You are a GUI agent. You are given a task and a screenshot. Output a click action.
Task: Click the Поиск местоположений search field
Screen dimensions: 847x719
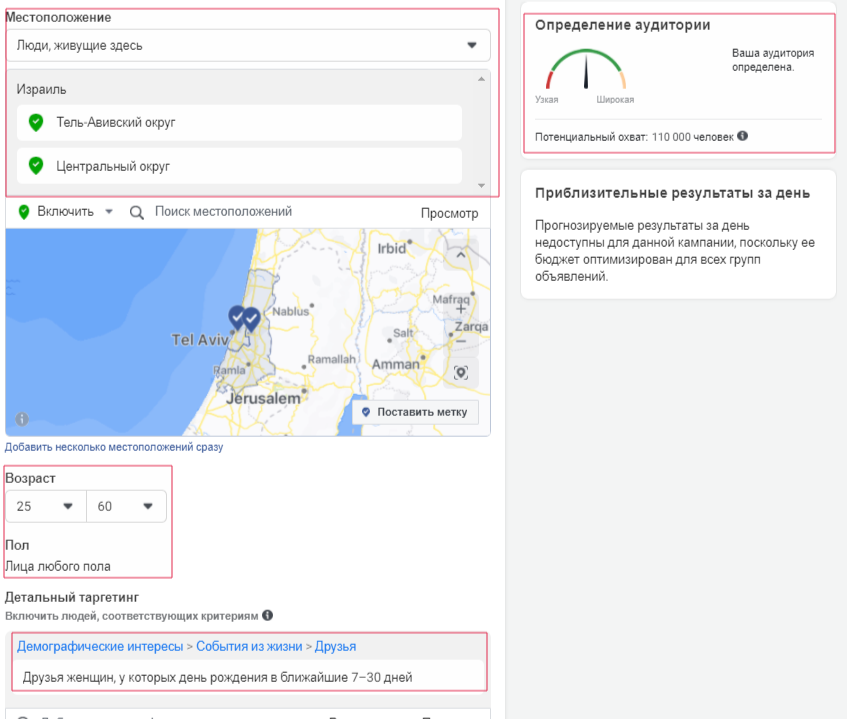224,212
